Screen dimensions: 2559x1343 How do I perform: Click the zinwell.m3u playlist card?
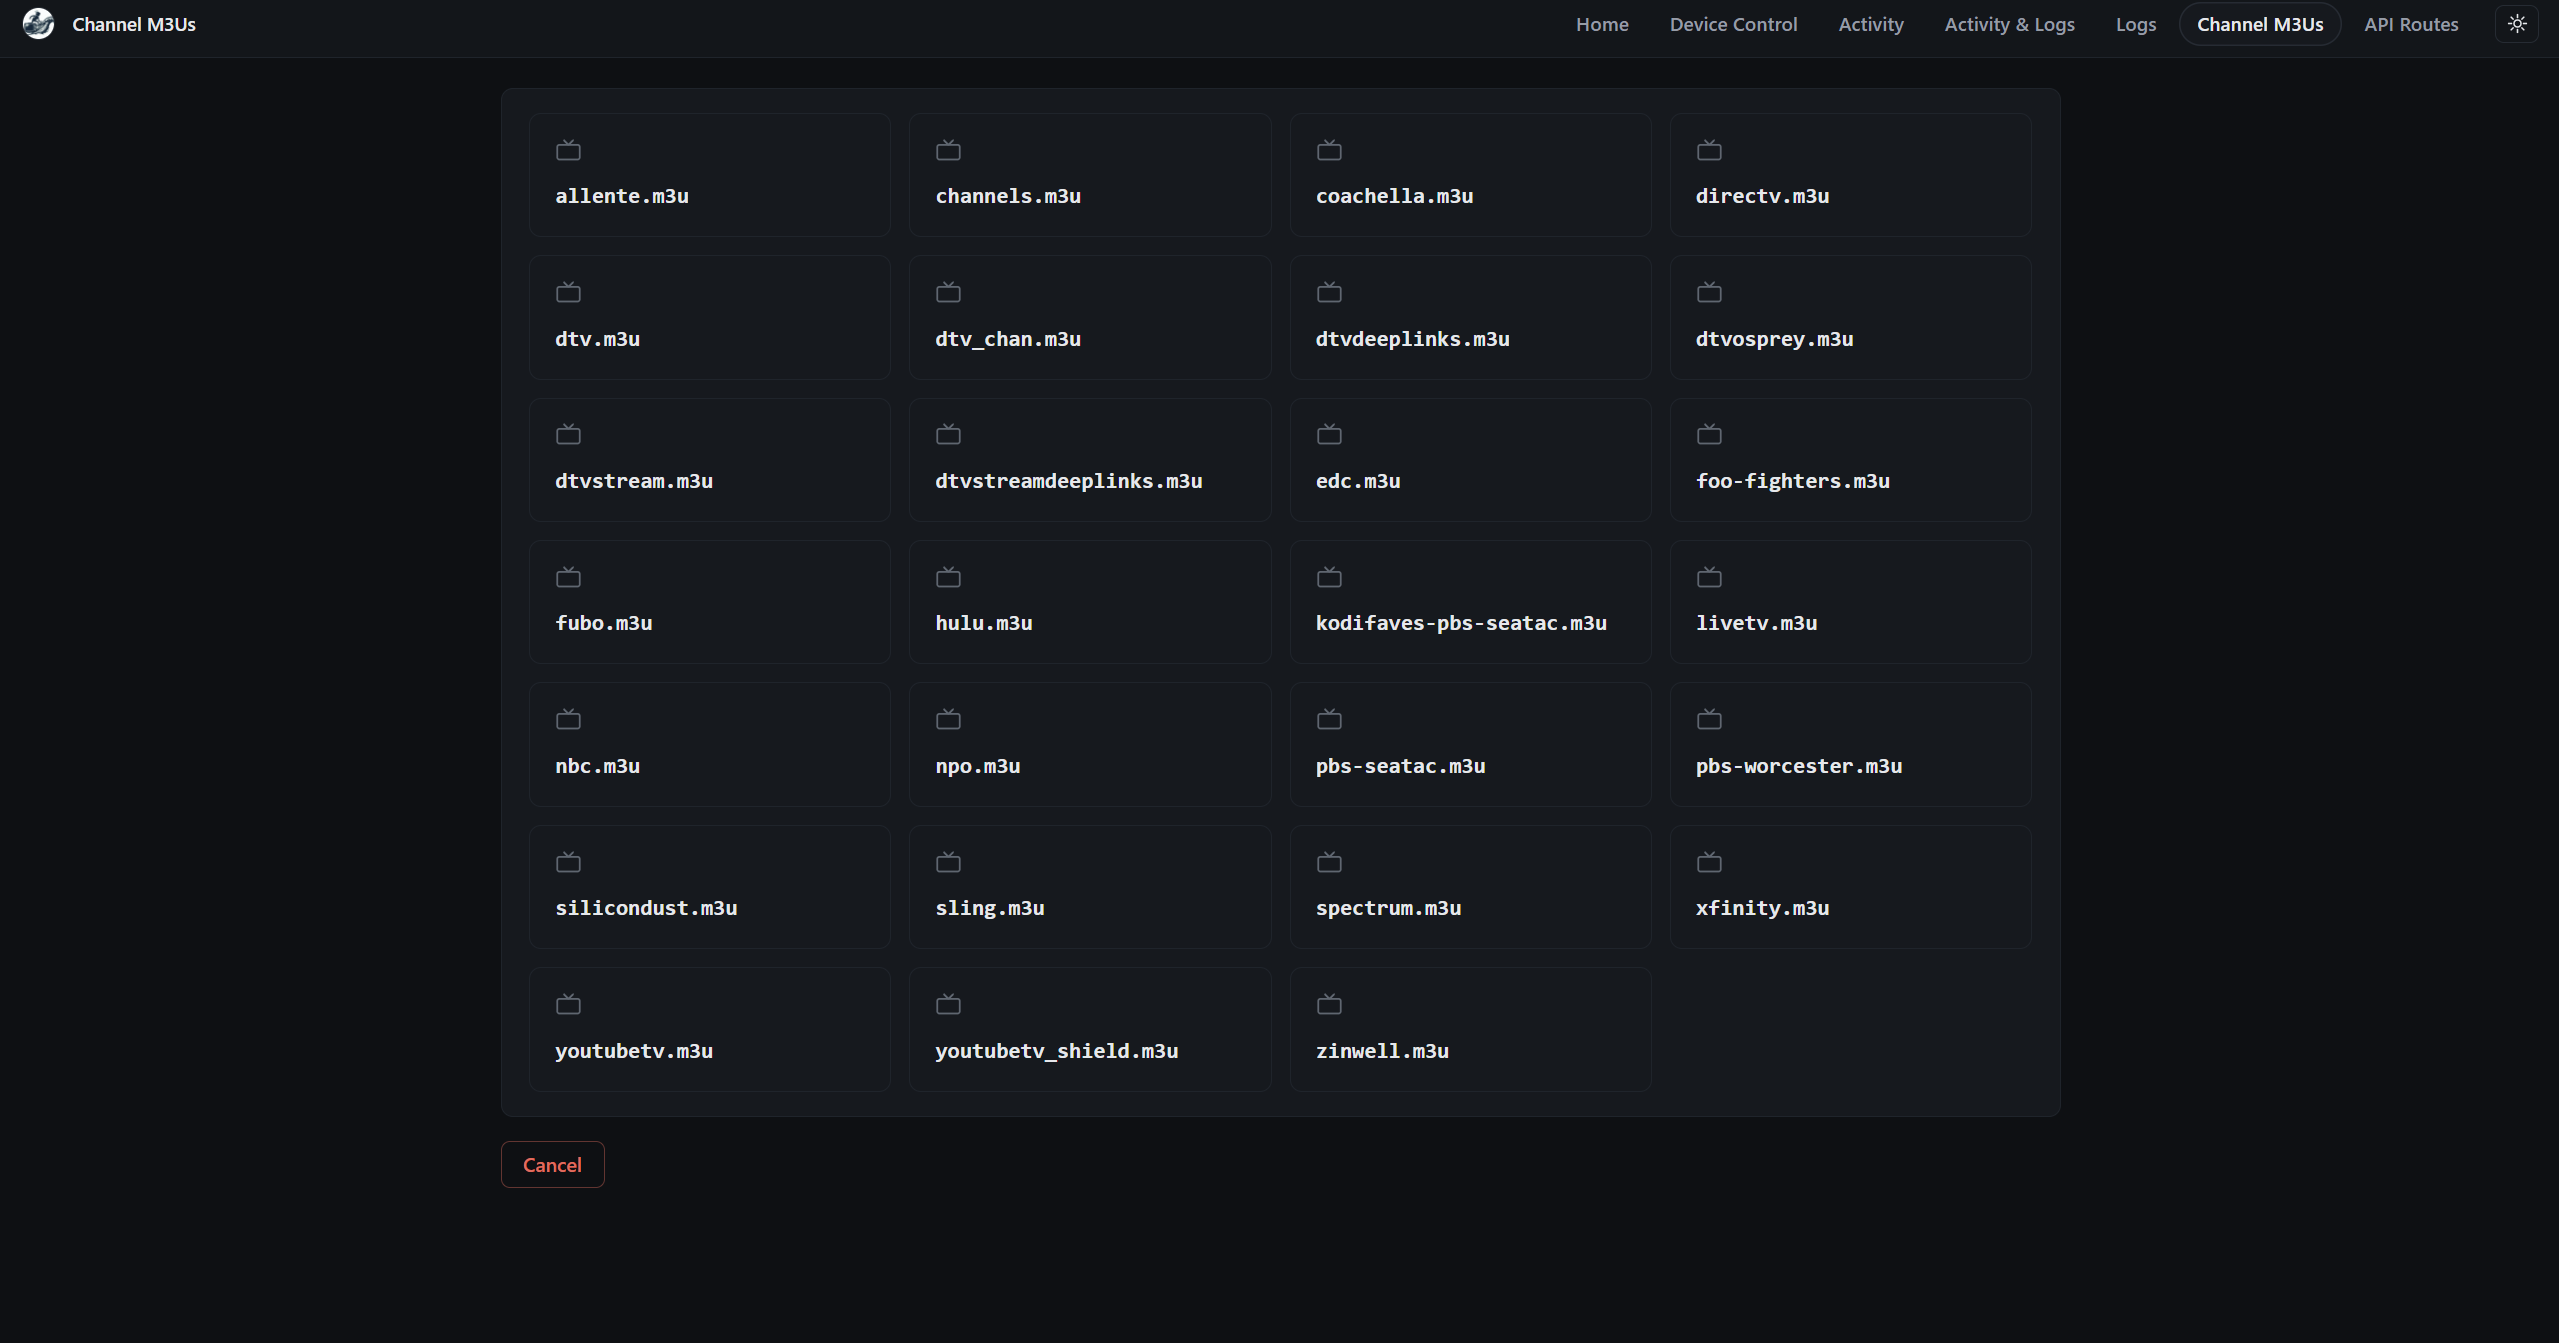(x=1470, y=1029)
